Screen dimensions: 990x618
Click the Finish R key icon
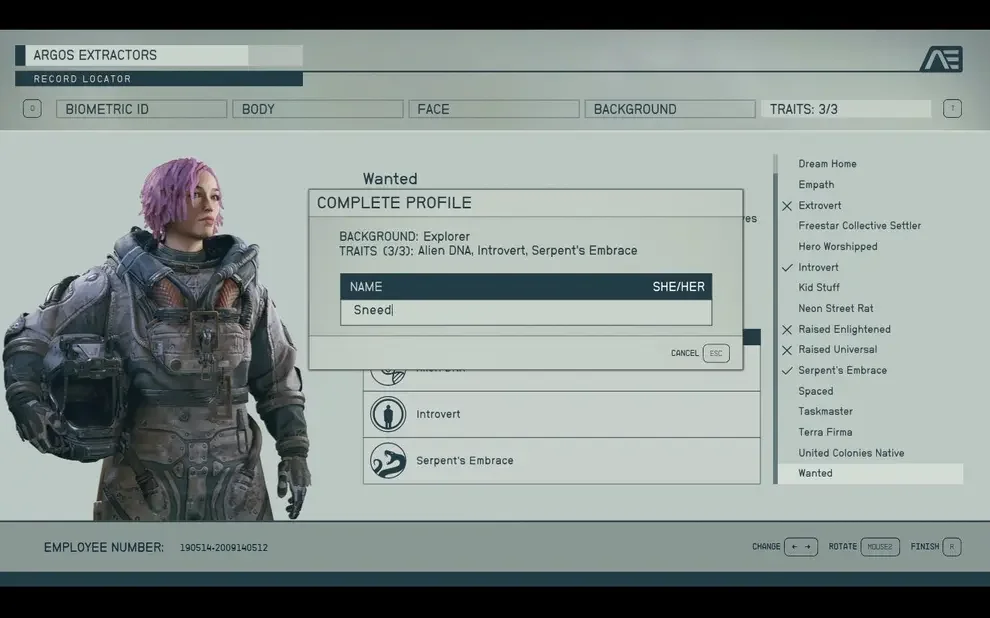pyautogui.click(x=951, y=547)
